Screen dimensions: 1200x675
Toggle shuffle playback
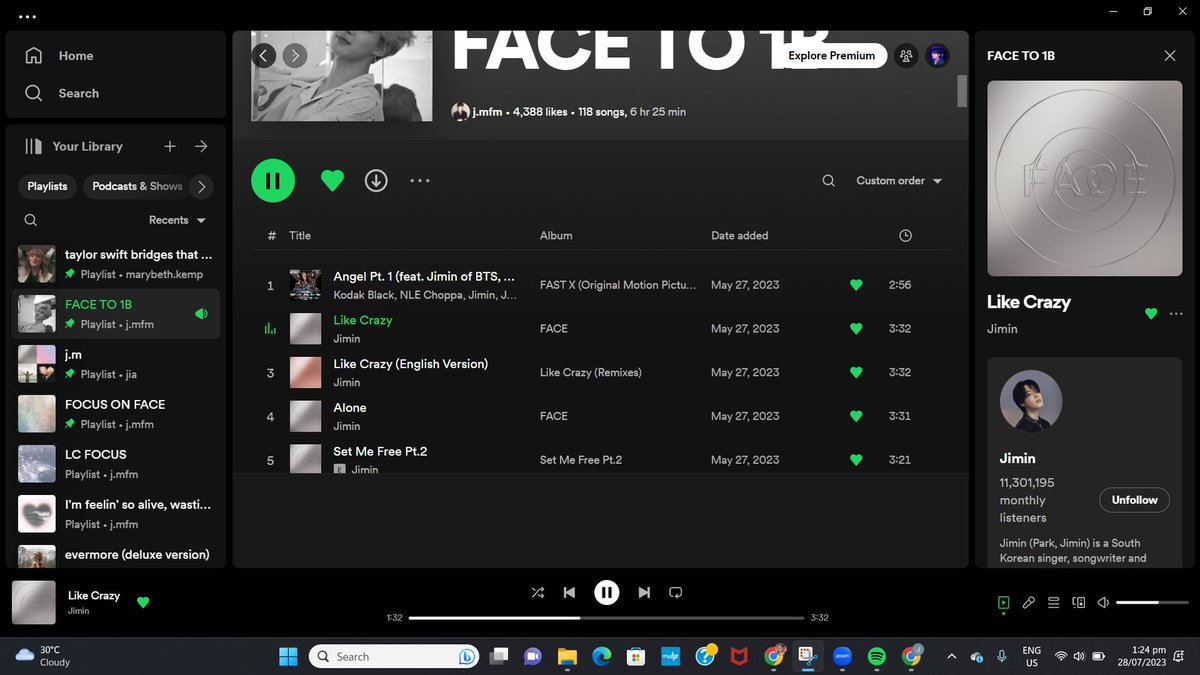point(538,593)
